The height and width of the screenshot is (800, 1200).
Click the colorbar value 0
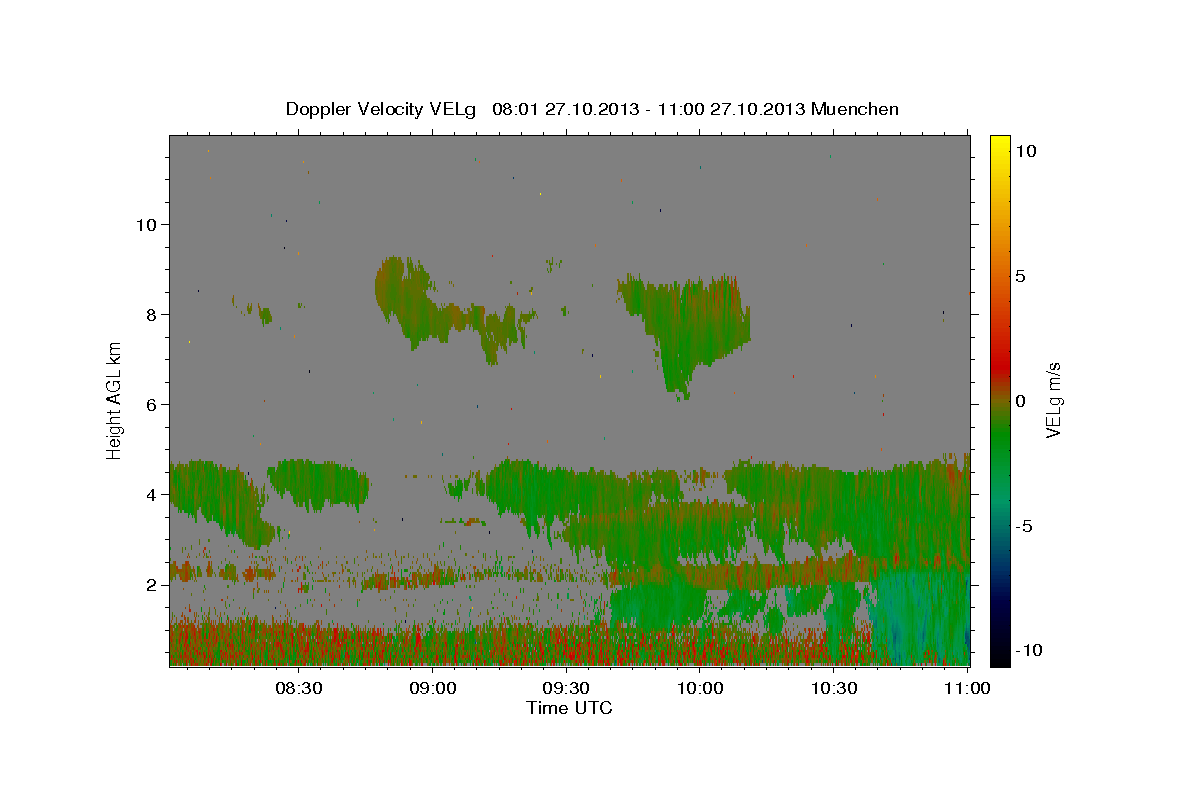click(1020, 401)
